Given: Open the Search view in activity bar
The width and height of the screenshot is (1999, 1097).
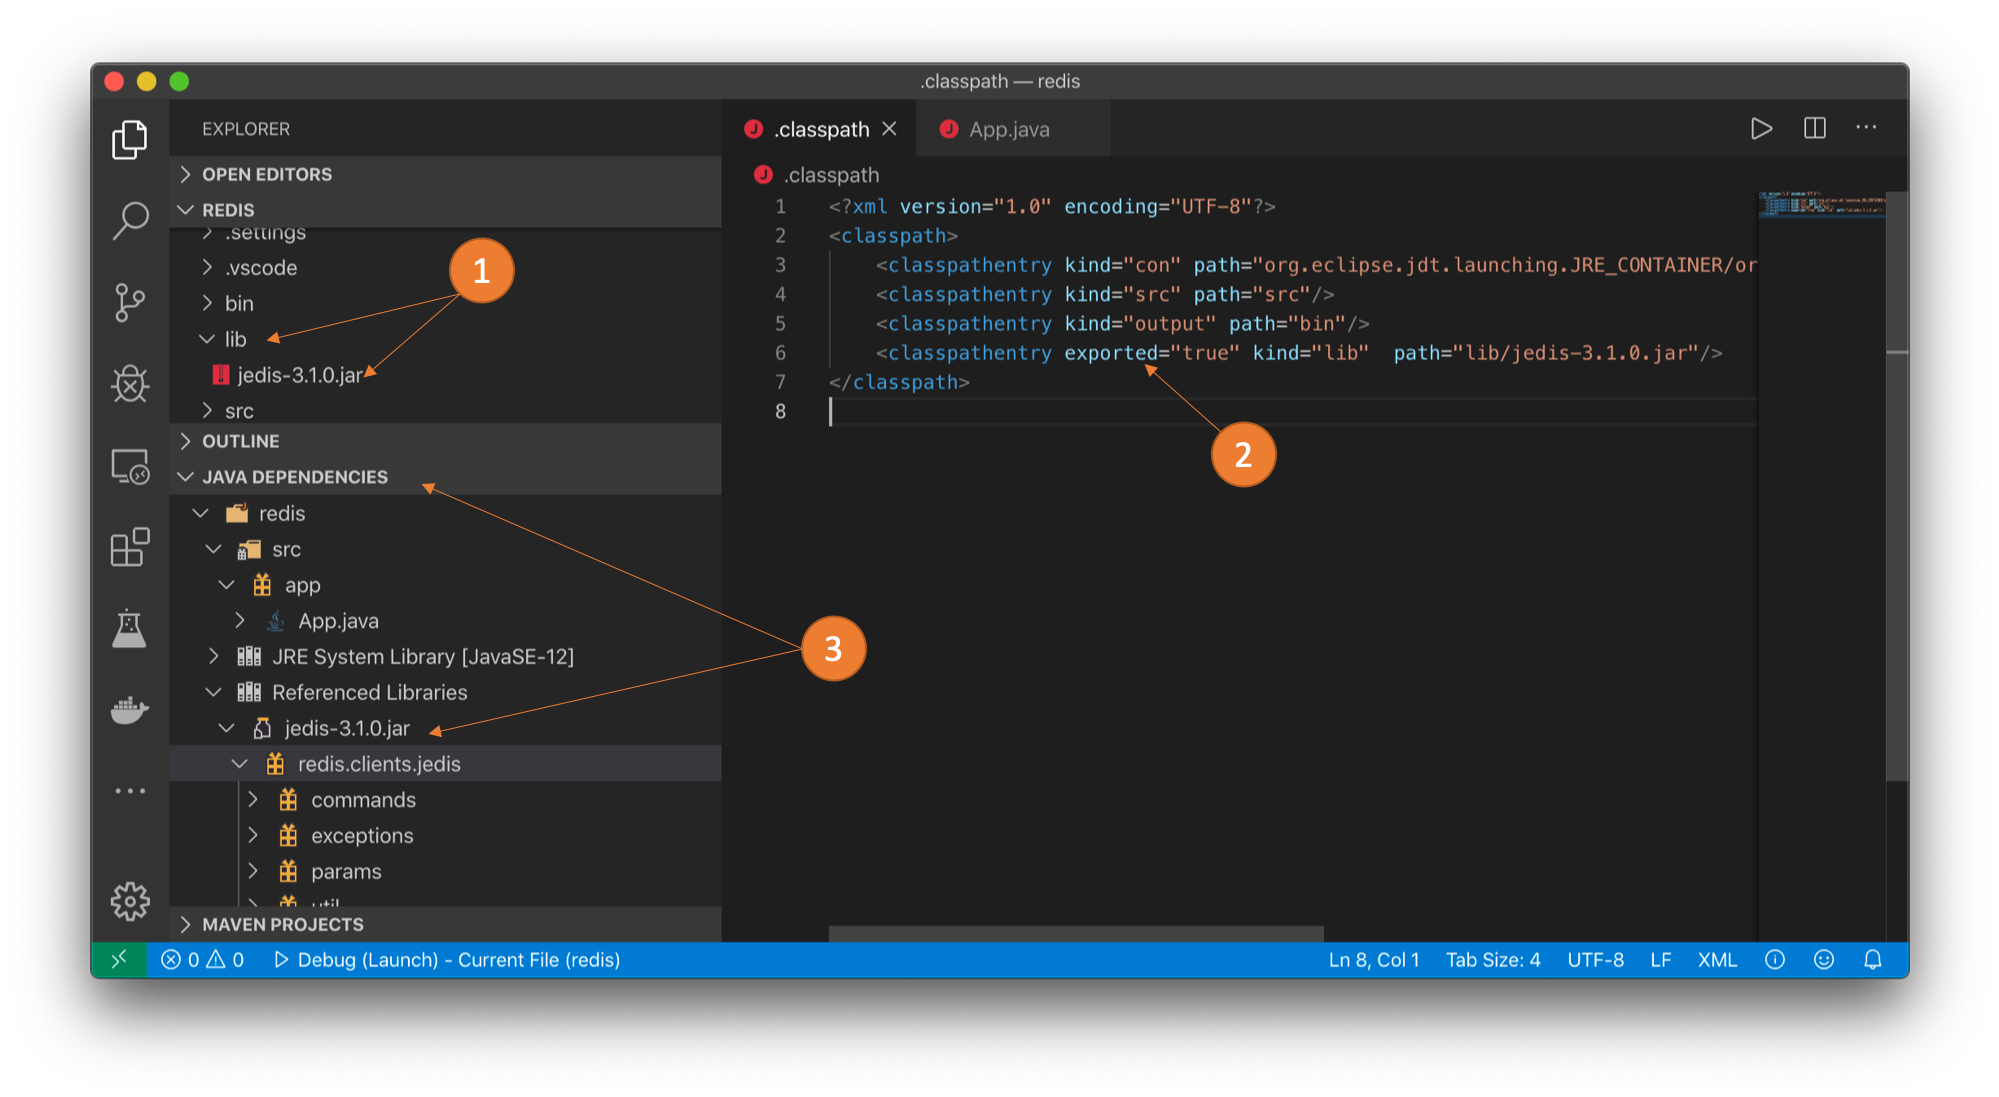Looking at the screenshot, I should click(x=130, y=220).
